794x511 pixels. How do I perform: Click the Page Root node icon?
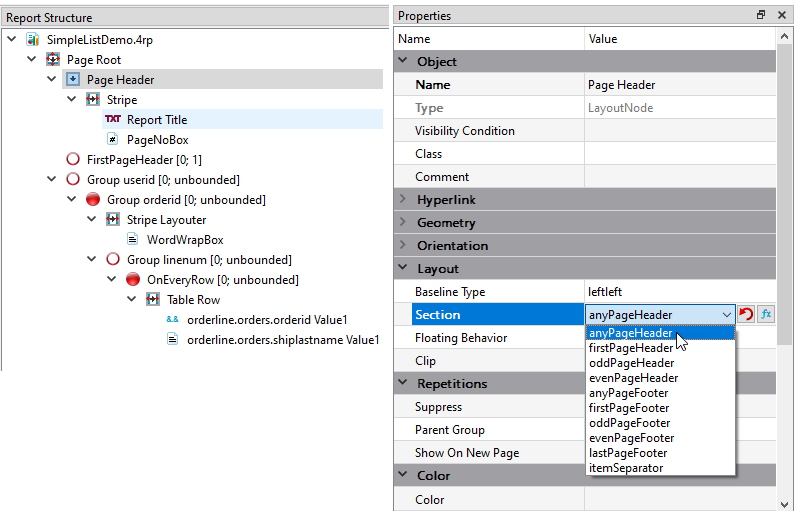[53, 59]
